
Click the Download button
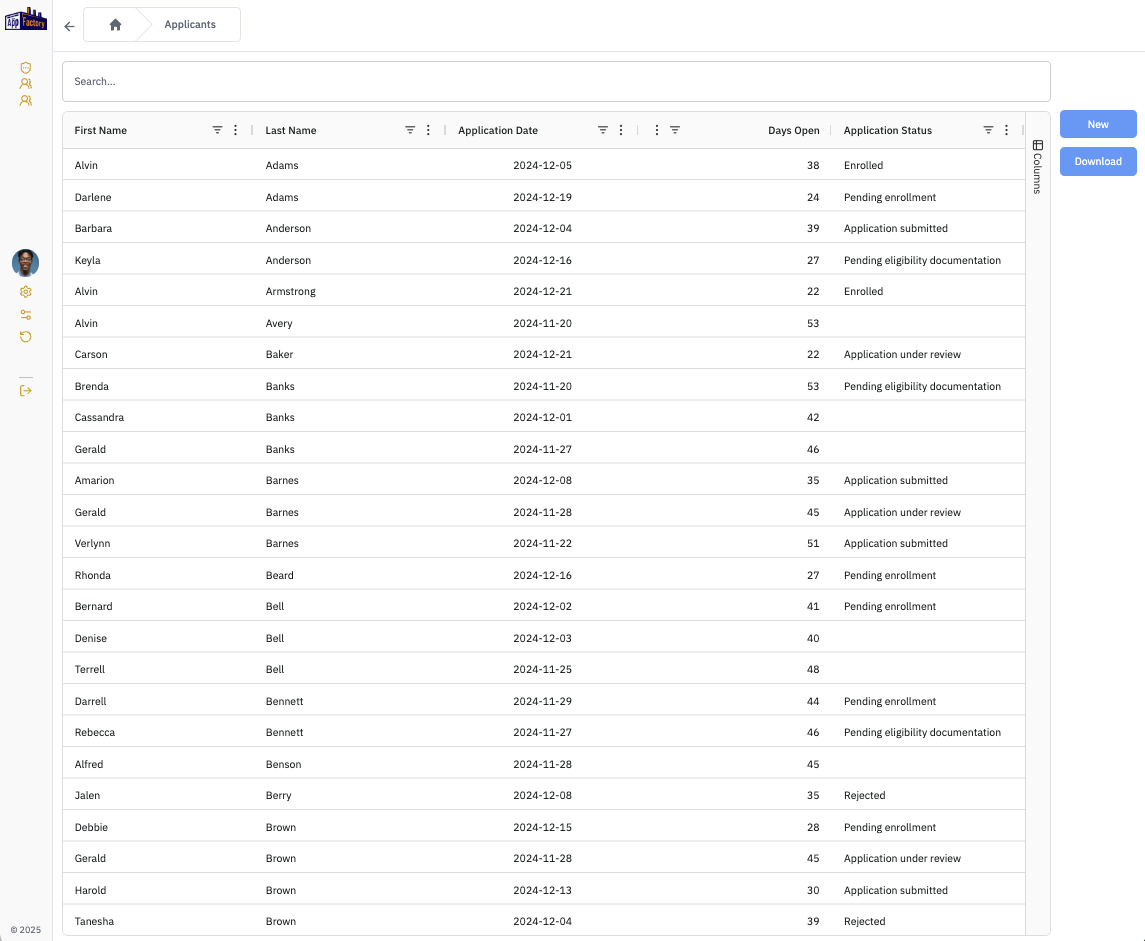coord(1097,161)
